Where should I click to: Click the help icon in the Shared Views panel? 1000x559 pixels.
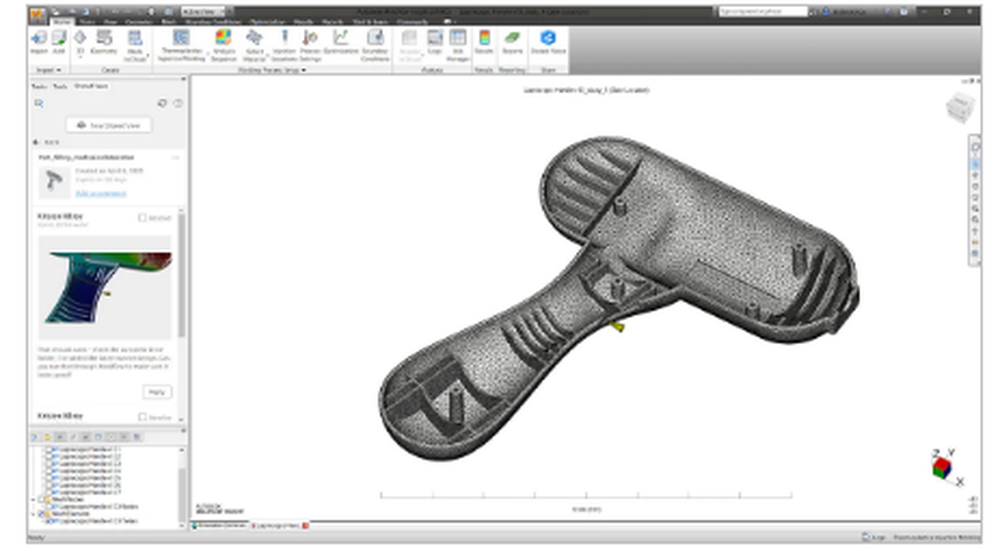178,103
